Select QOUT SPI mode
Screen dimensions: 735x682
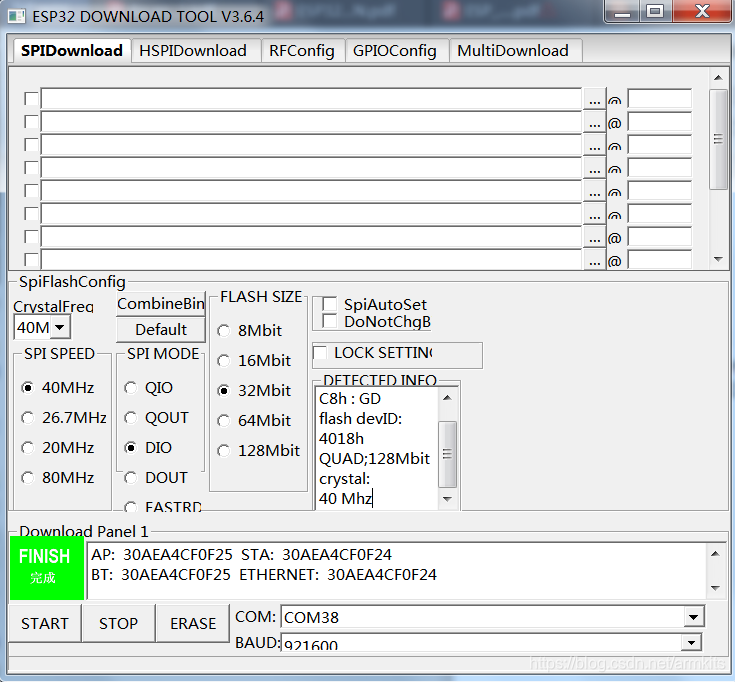130,418
